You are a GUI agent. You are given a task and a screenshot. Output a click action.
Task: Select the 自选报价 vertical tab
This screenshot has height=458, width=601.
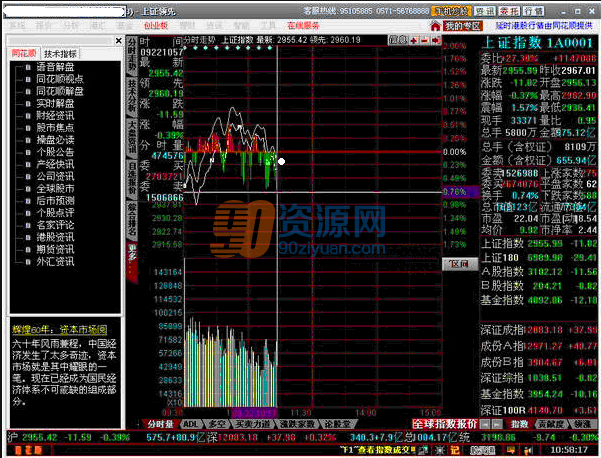pos(132,178)
